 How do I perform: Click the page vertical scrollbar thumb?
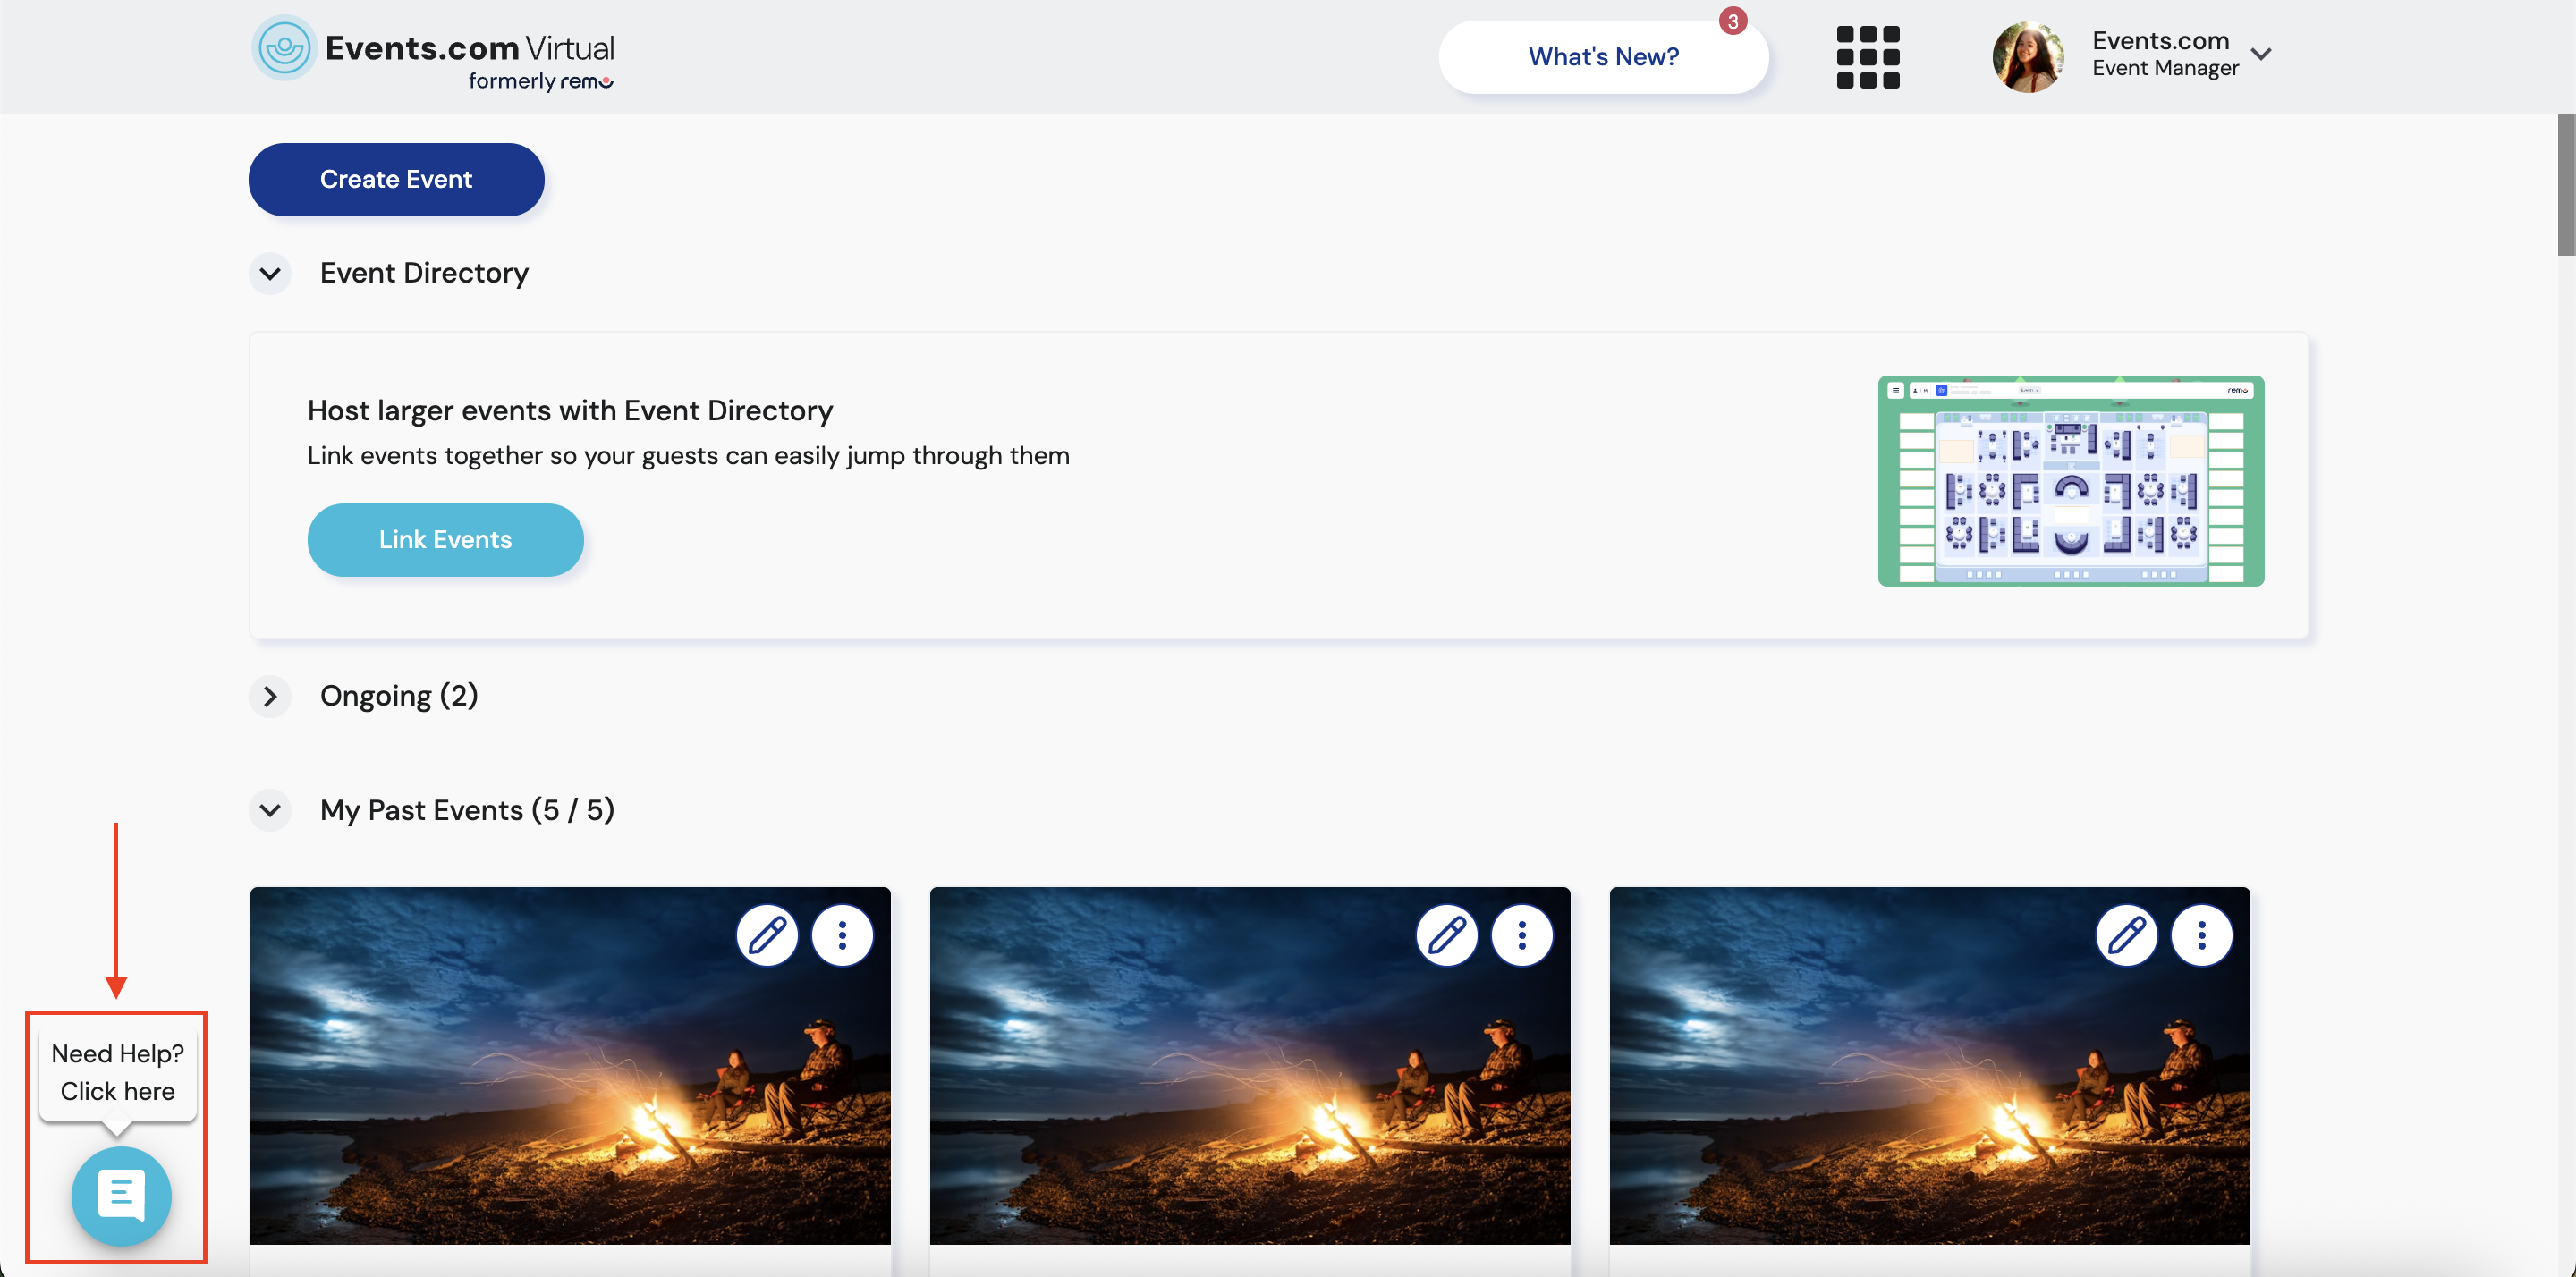2565,185
